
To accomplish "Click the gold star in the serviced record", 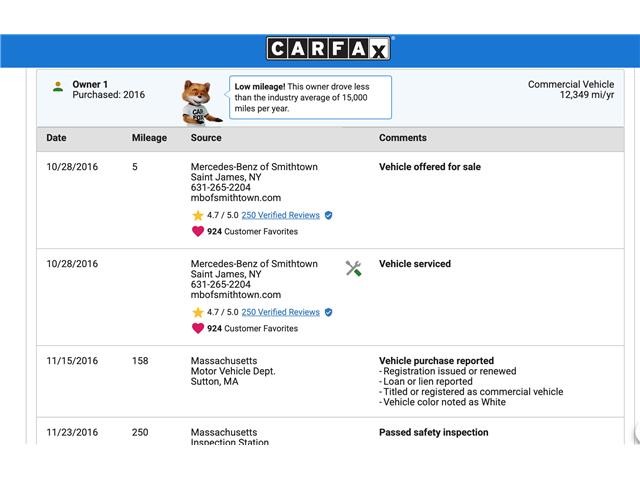I will point(198,312).
